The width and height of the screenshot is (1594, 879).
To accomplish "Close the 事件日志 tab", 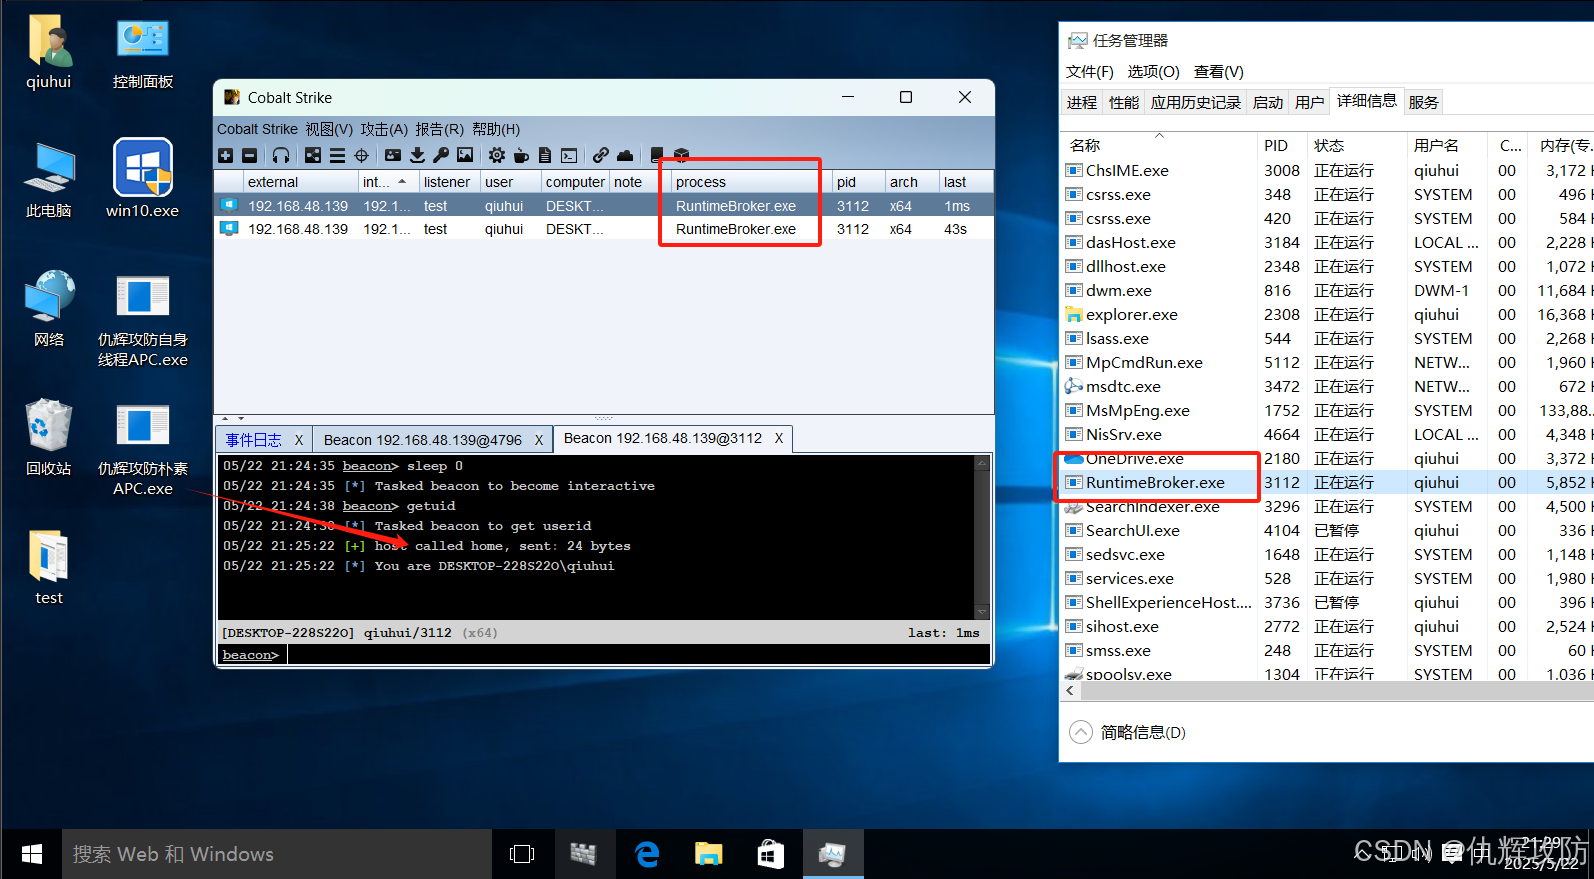I will click(x=298, y=440).
